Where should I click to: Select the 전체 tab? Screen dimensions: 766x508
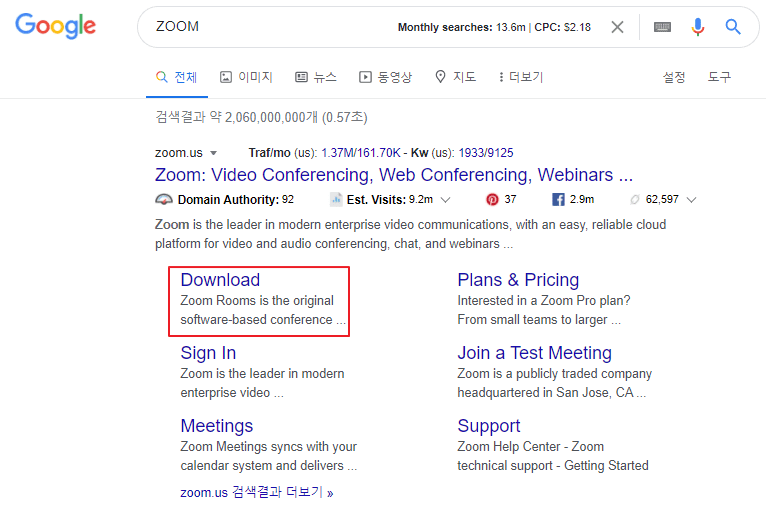176,77
